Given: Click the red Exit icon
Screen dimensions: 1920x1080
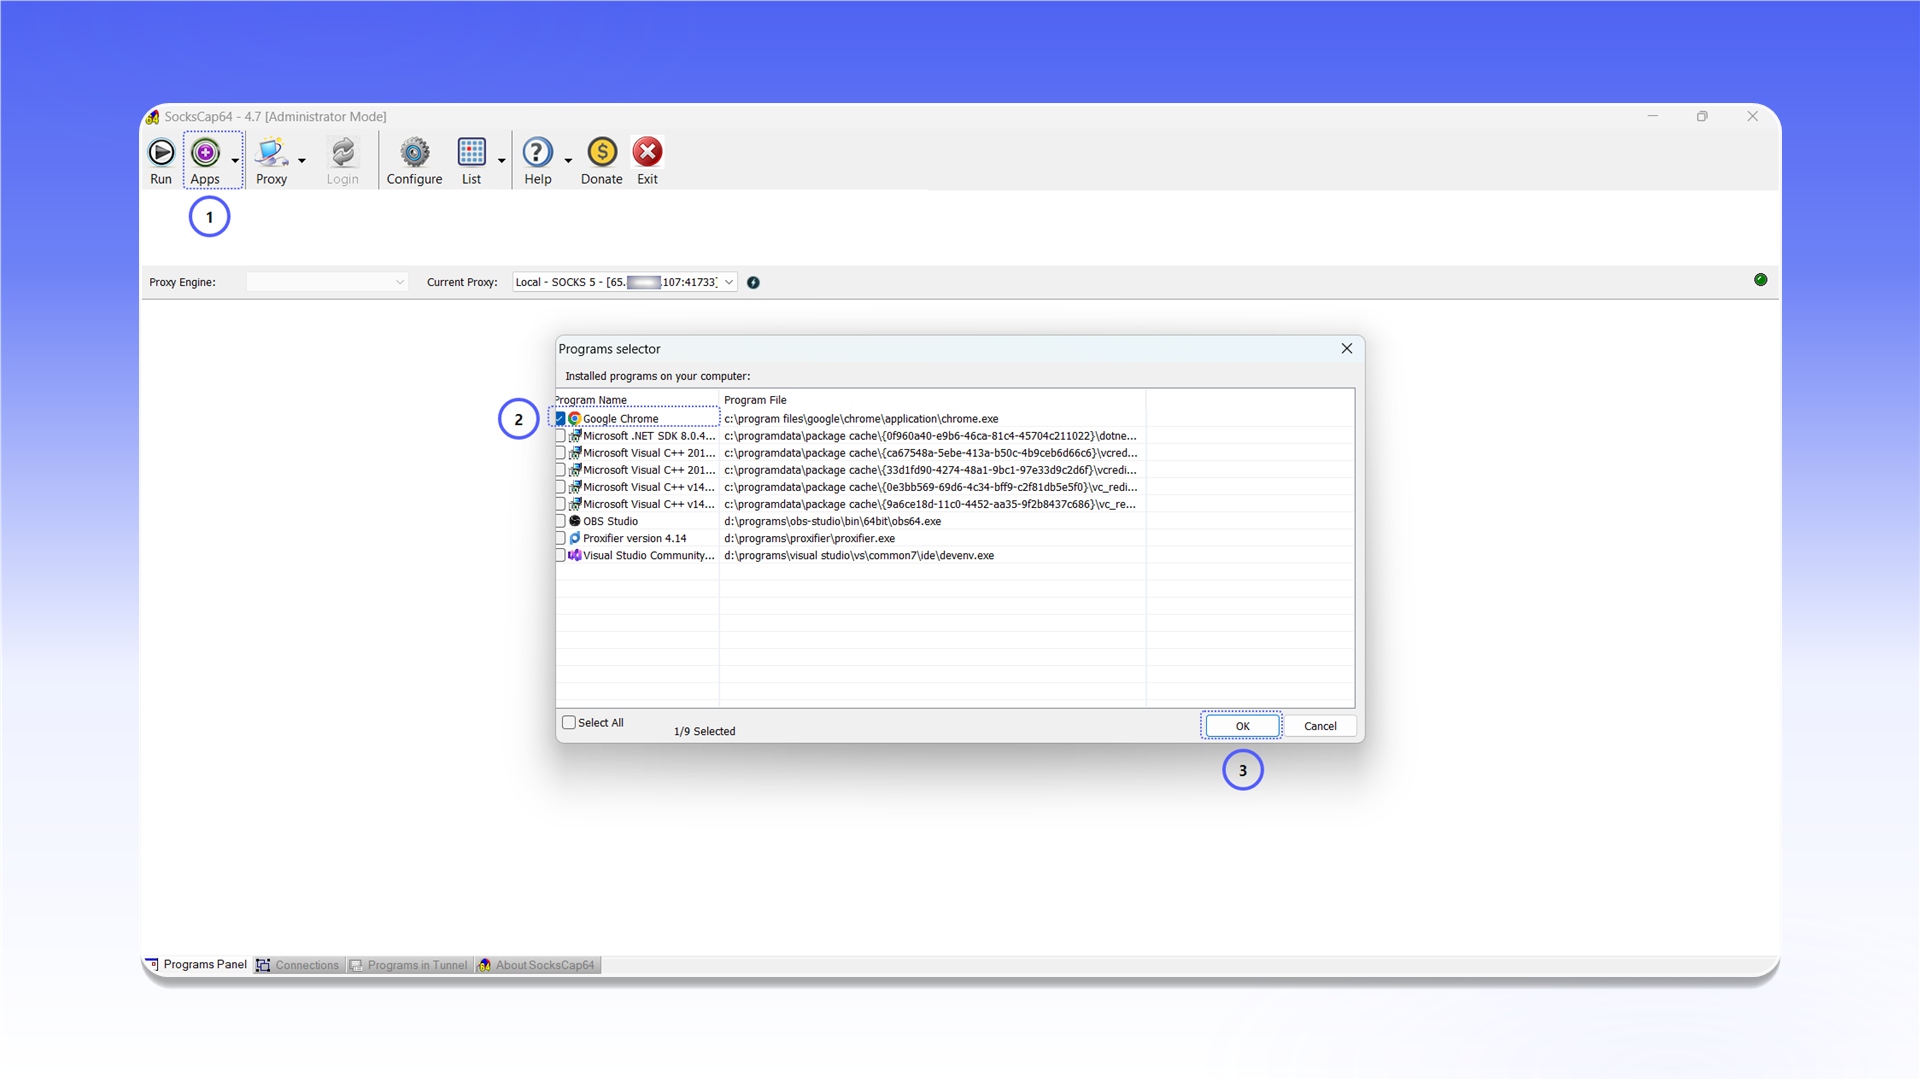Looking at the screenshot, I should click(x=647, y=152).
